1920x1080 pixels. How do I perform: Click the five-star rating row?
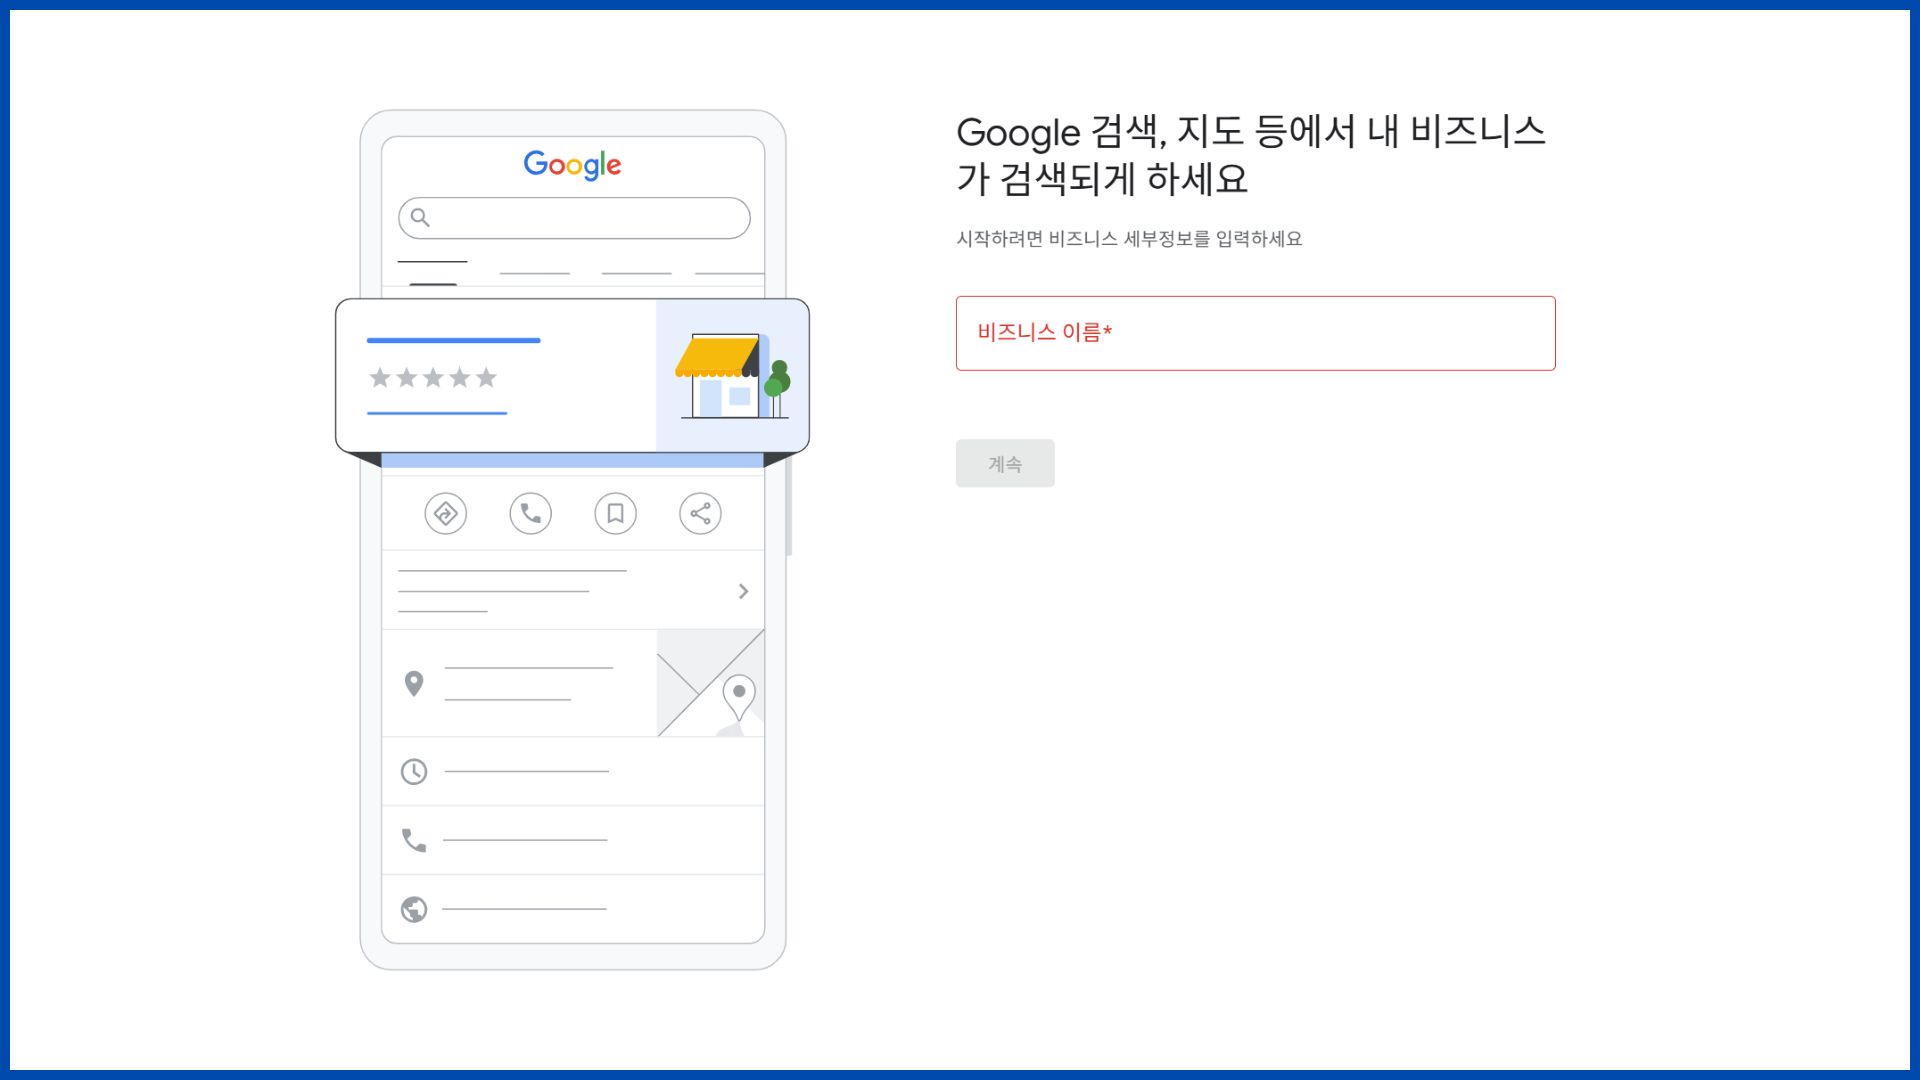pos(433,377)
